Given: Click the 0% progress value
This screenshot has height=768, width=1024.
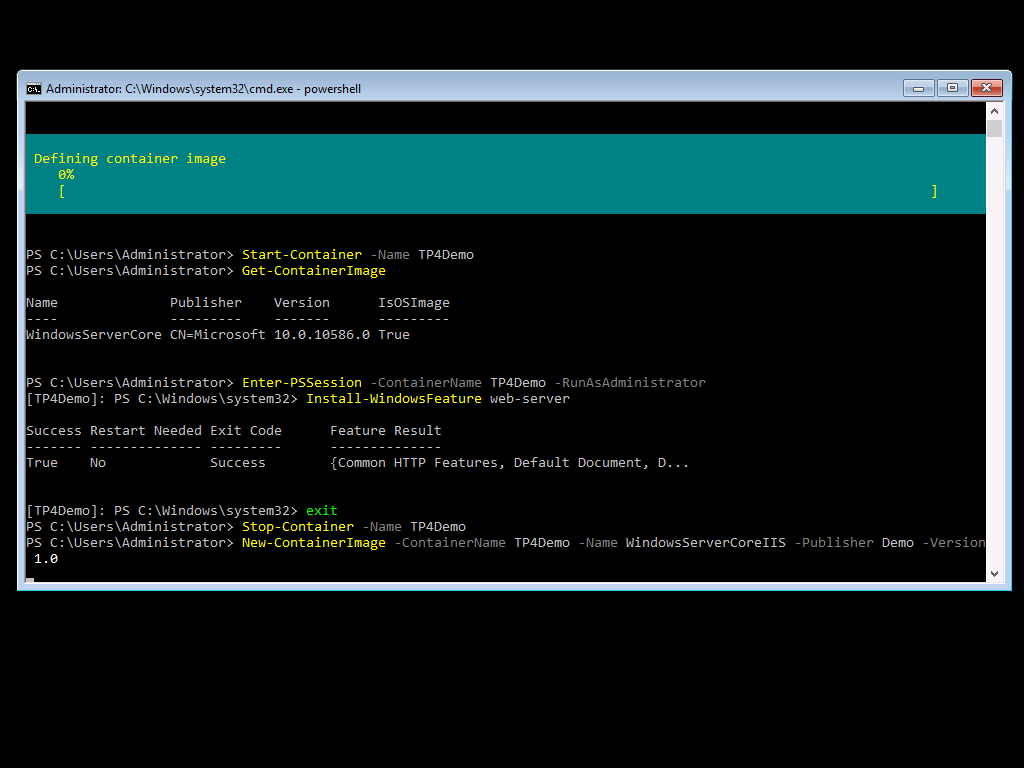Looking at the screenshot, I should (x=66, y=175).
